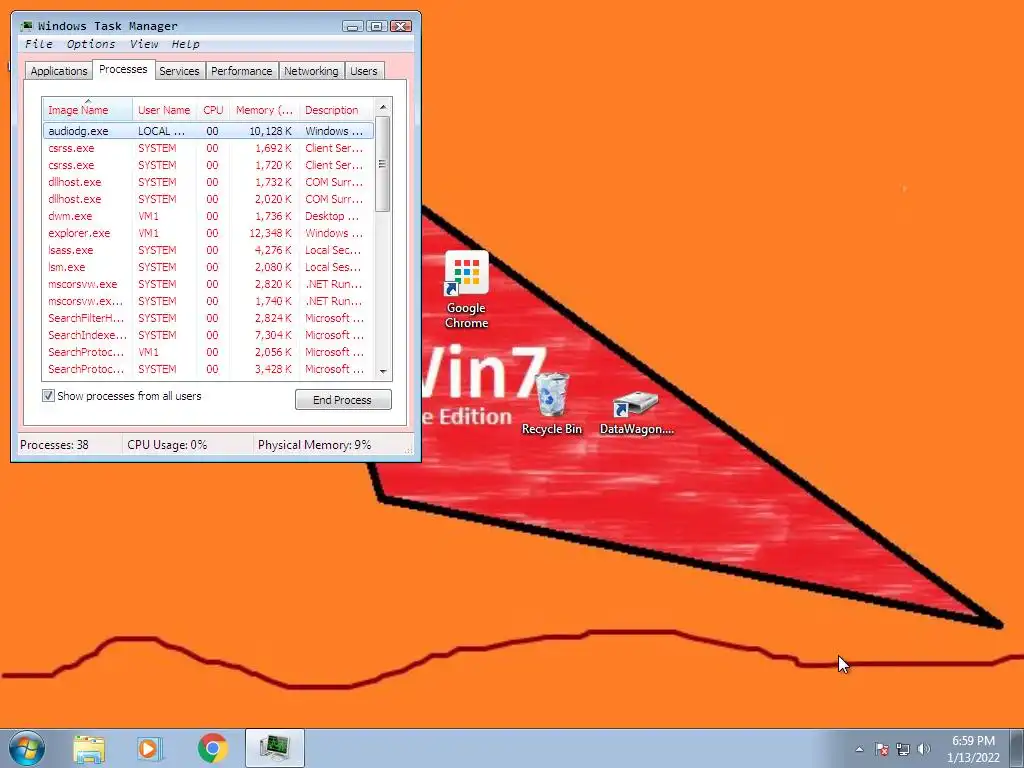
Task: Open the Help menu
Action: click(185, 44)
